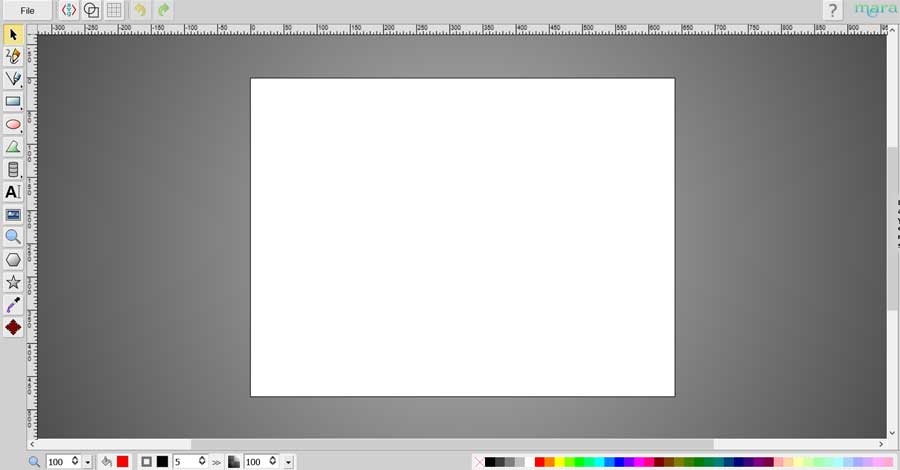900x470 pixels.
Task: Click the mara logo link
Action: click(x=875, y=10)
